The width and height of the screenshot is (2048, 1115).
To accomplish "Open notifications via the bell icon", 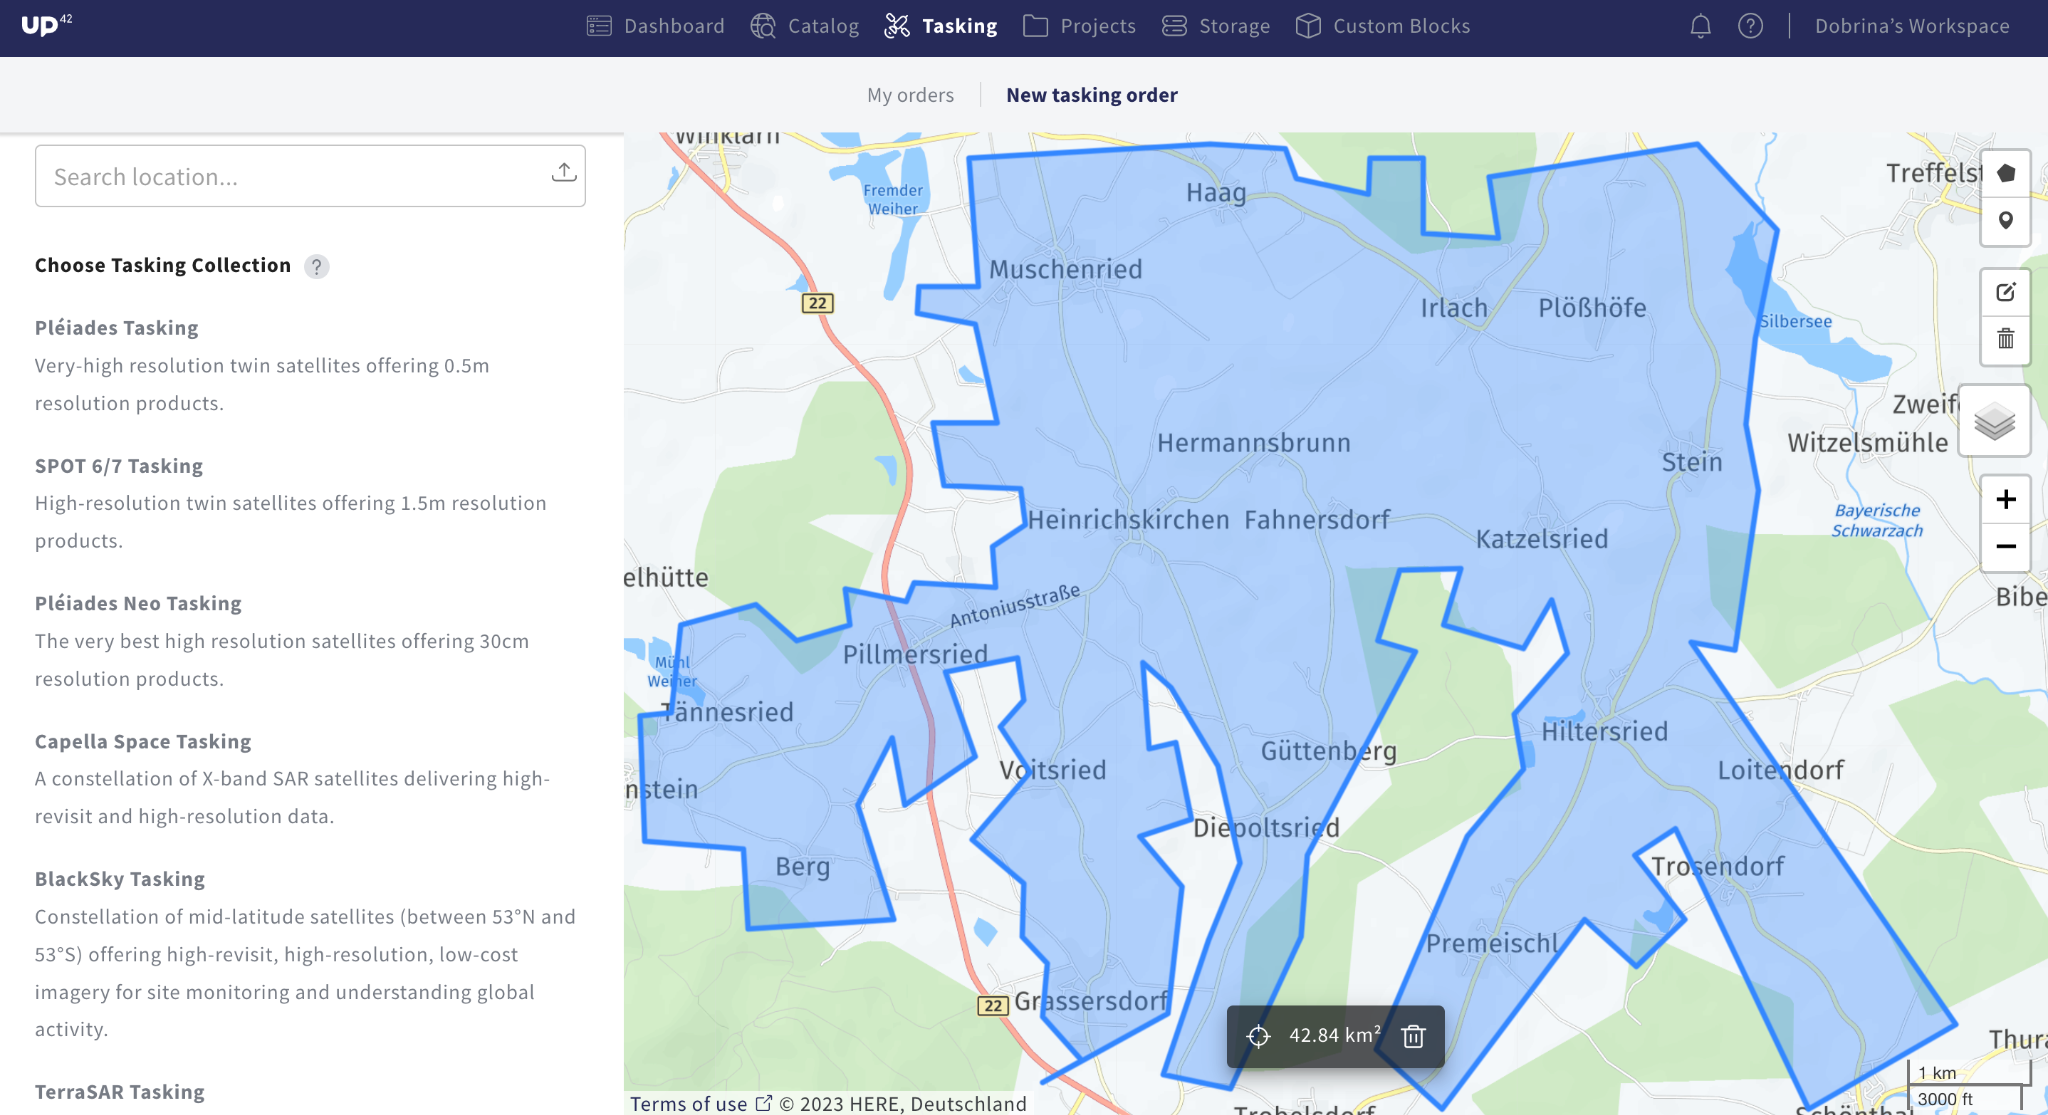I will click(1699, 26).
